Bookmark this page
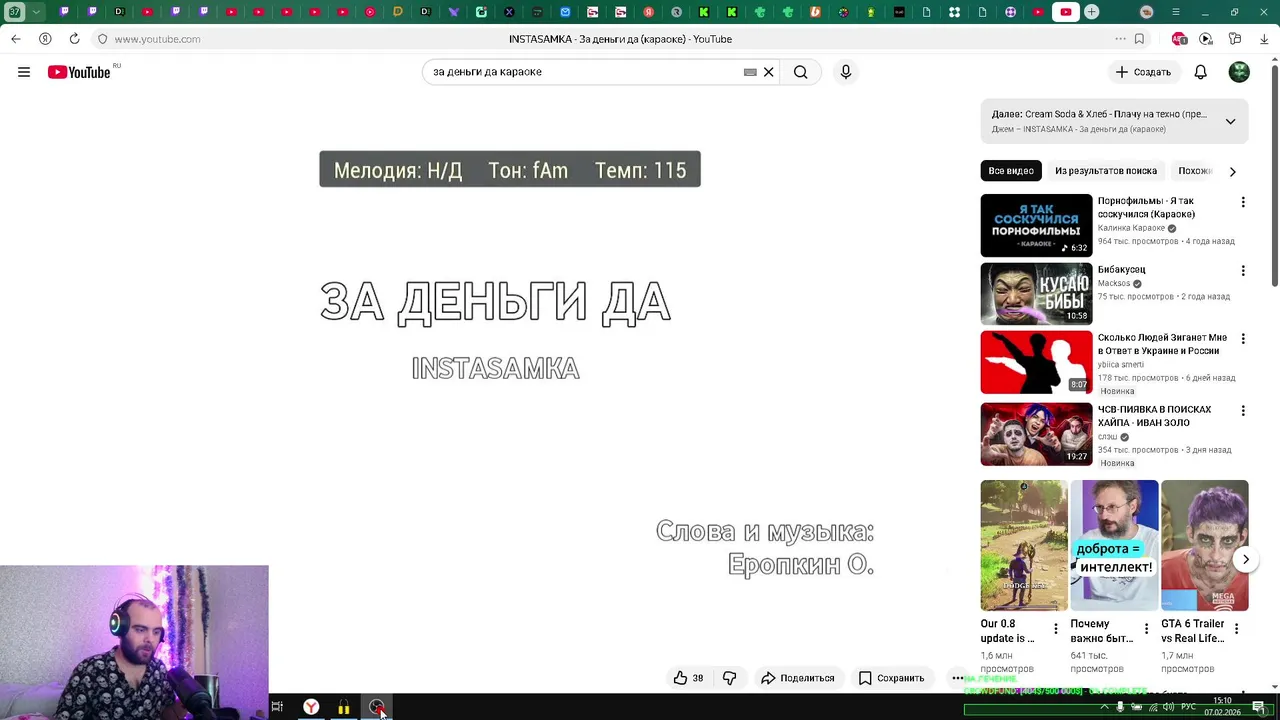Image resolution: width=1280 pixels, height=720 pixels. tap(1139, 39)
